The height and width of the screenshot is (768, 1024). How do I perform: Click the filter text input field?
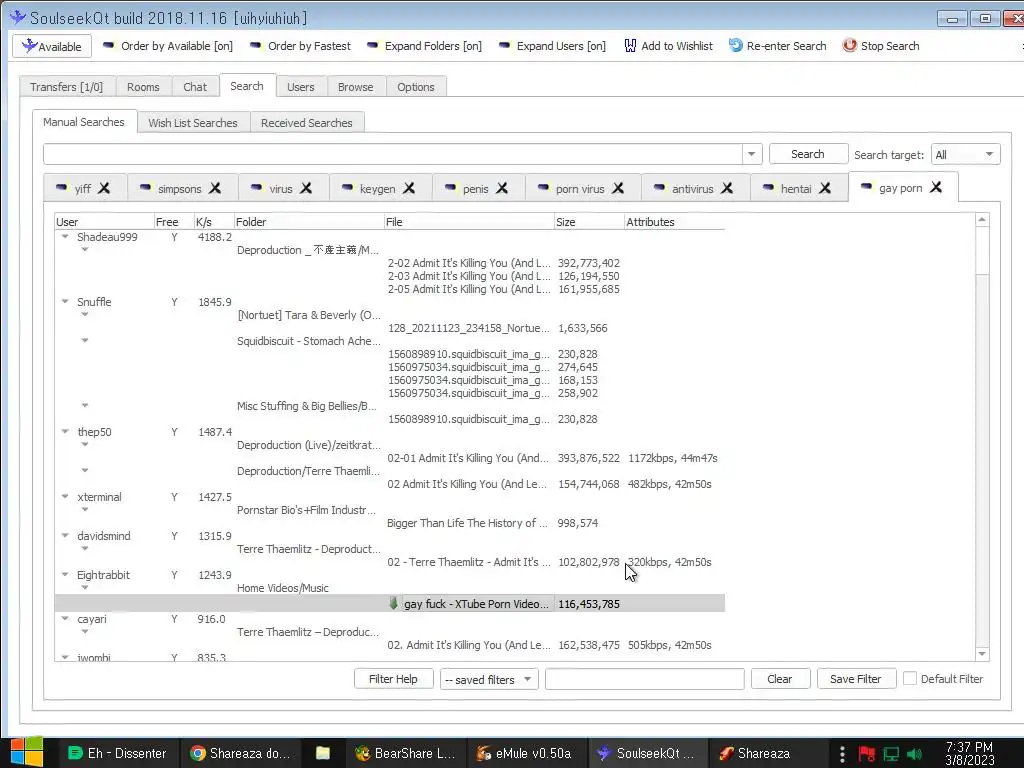click(x=645, y=679)
